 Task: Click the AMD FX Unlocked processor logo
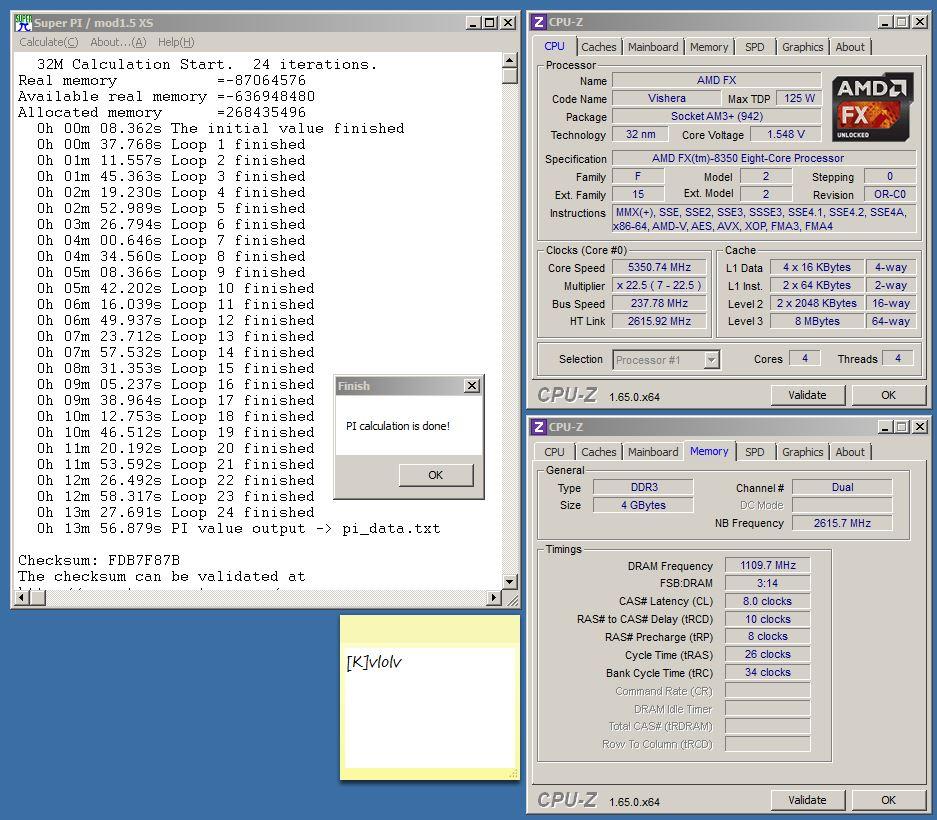click(x=872, y=107)
